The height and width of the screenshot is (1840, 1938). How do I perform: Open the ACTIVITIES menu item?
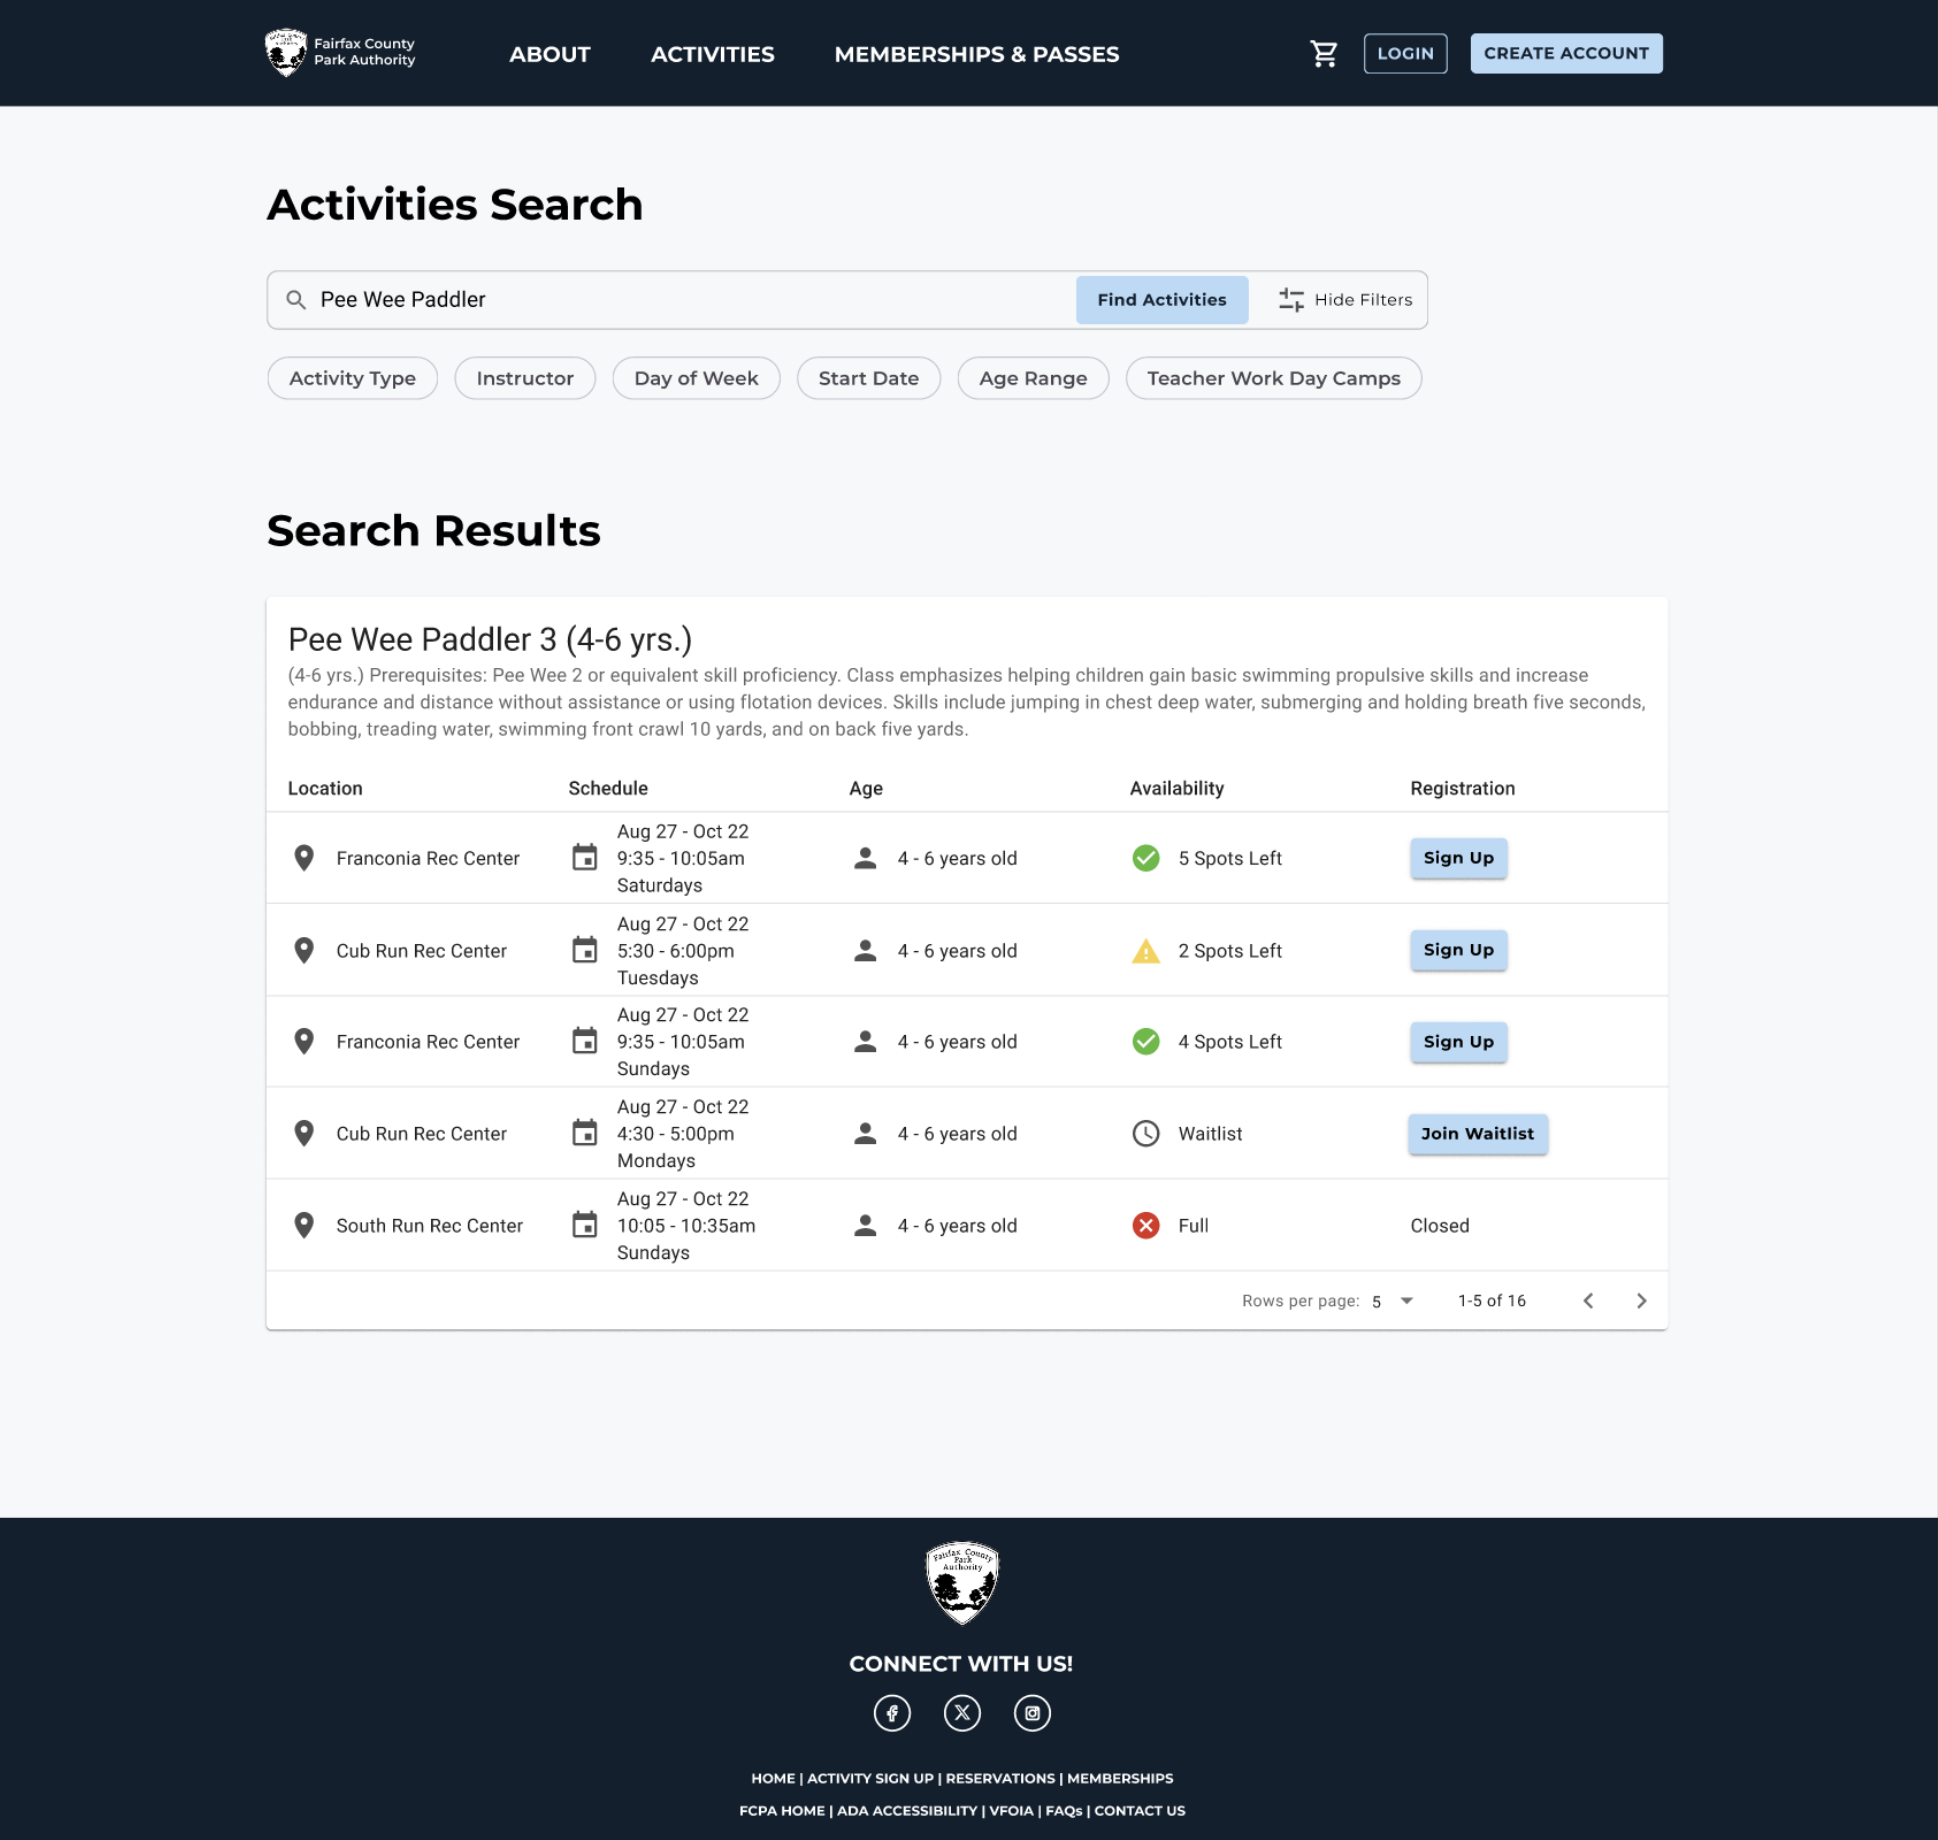712,54
